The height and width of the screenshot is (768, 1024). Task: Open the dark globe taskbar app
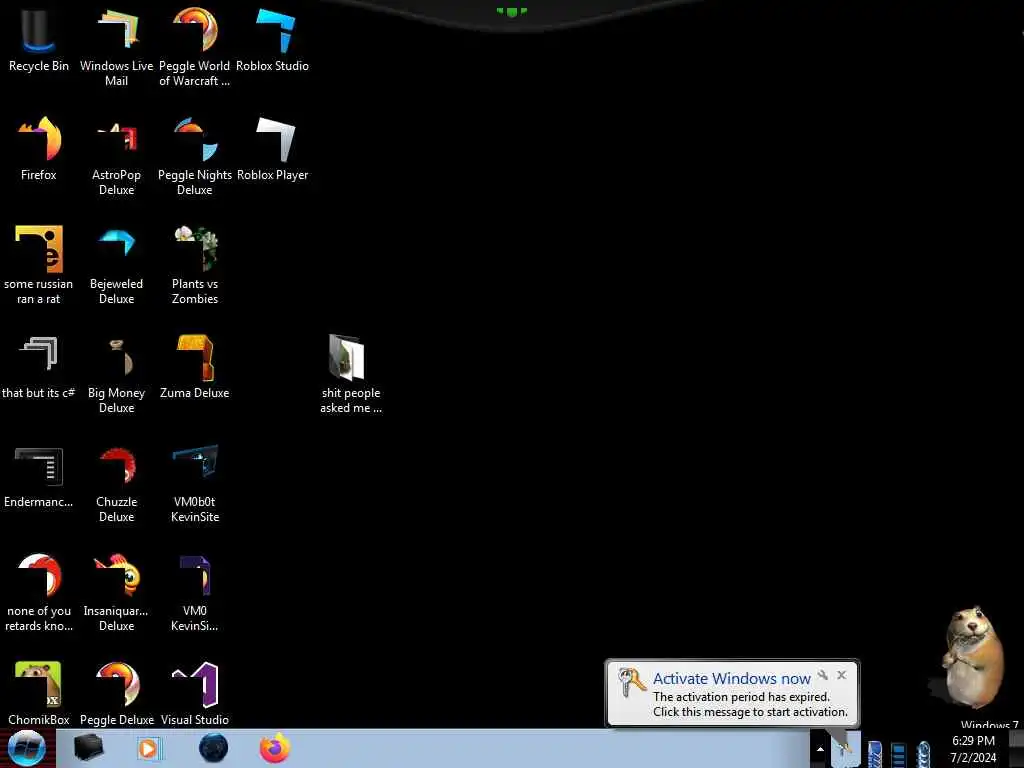(214, 748)
